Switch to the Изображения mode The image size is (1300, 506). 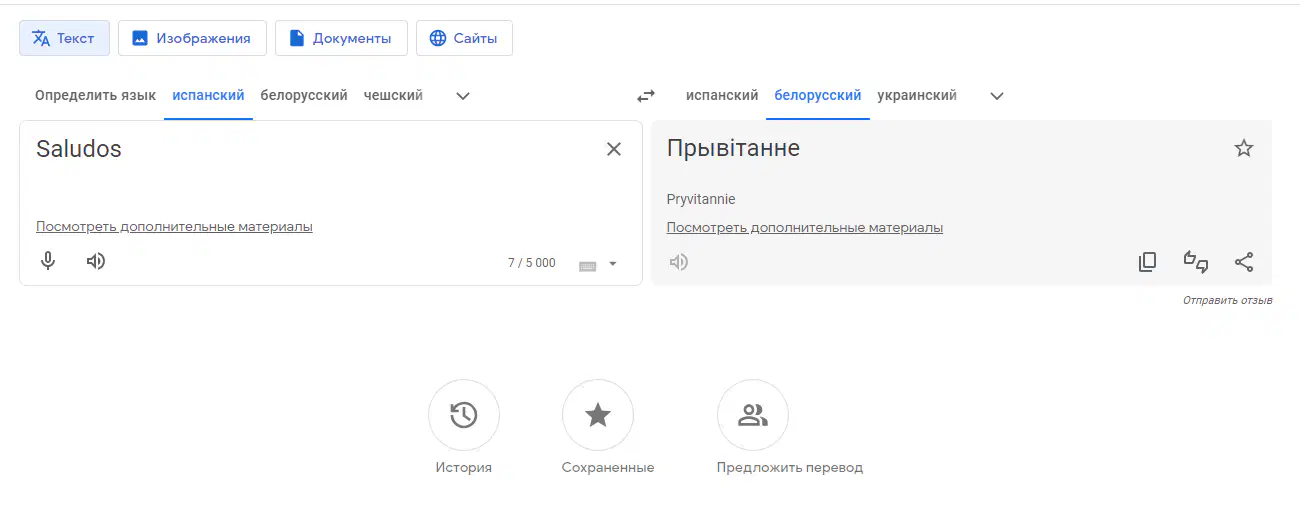point(192,38)
